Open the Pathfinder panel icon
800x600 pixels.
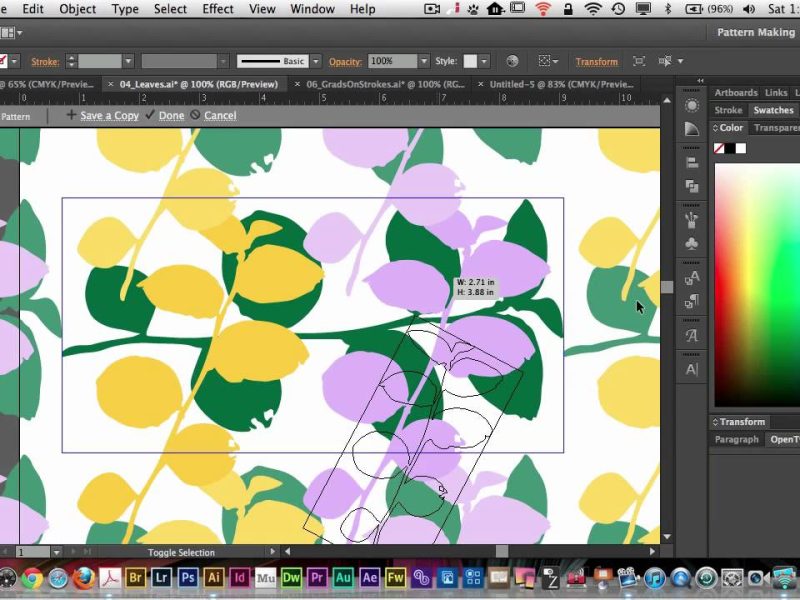click(692, 186)
